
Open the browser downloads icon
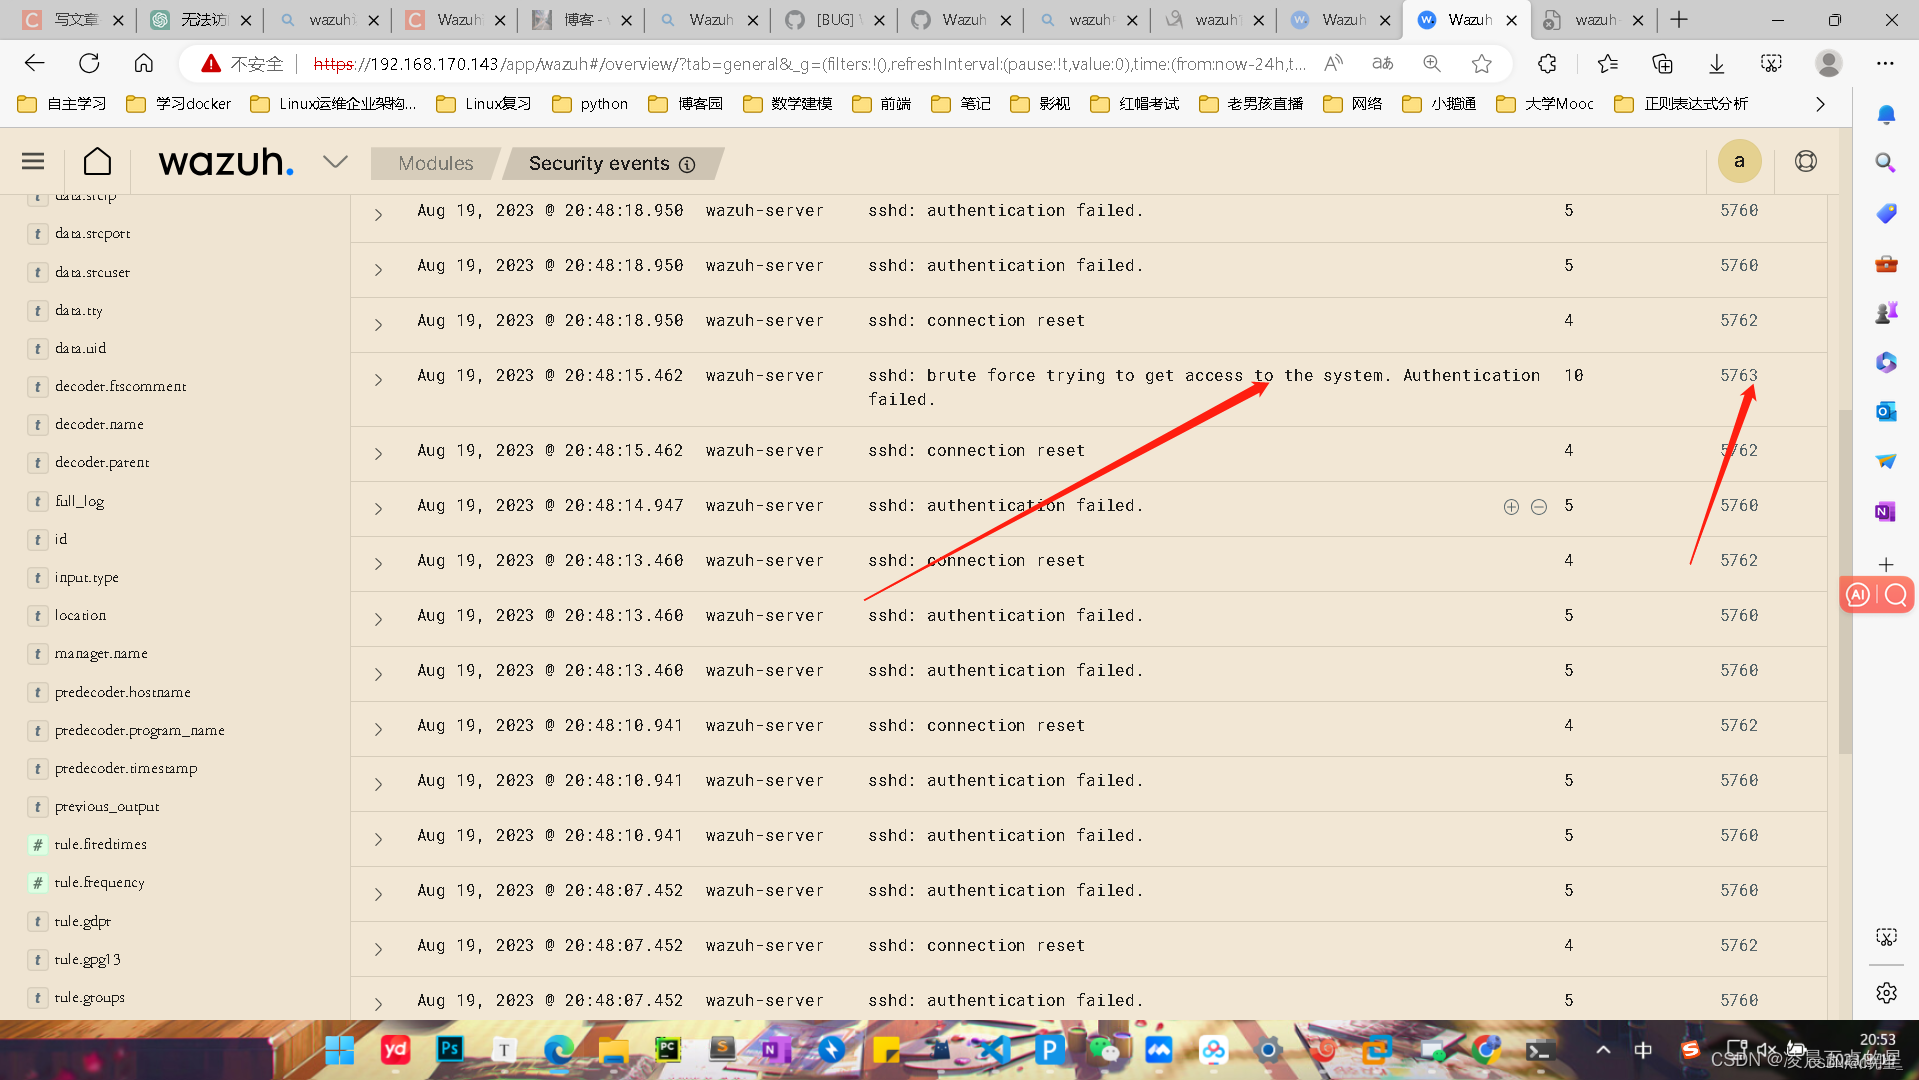[x=1716, y=63]
